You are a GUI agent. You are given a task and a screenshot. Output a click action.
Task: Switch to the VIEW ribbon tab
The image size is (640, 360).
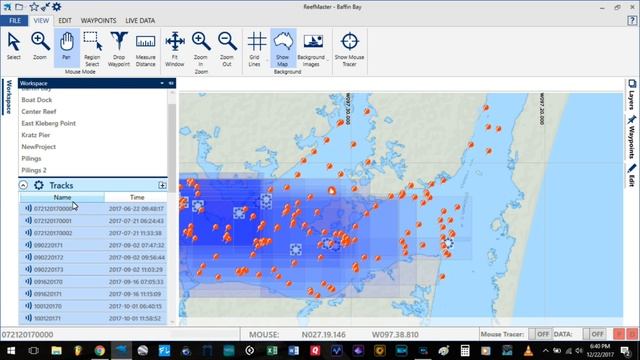click(41, 20)
